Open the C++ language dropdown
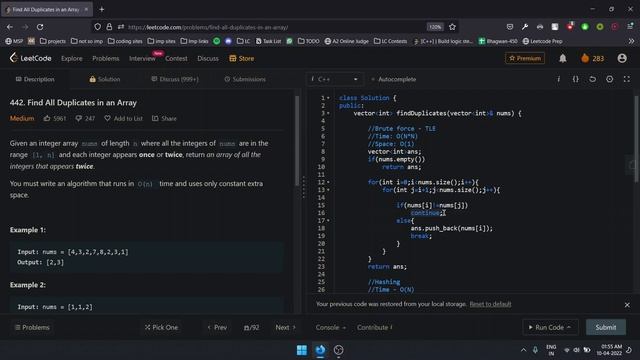The height and width of the screenshot is (360, 640). (x=335, y=79)
